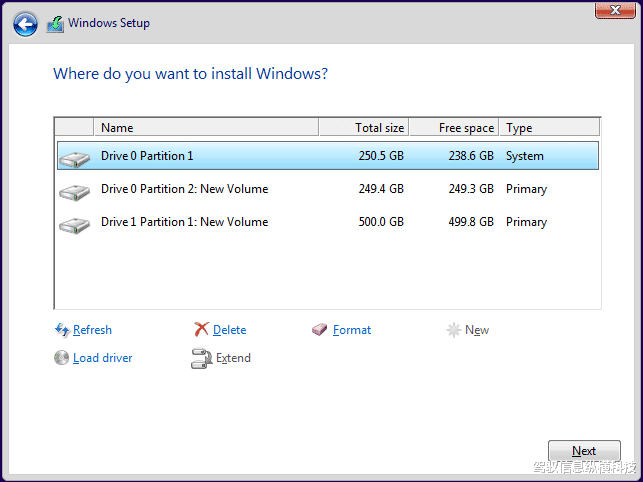
Task: Click the Format link text
Action: point(352,330)
